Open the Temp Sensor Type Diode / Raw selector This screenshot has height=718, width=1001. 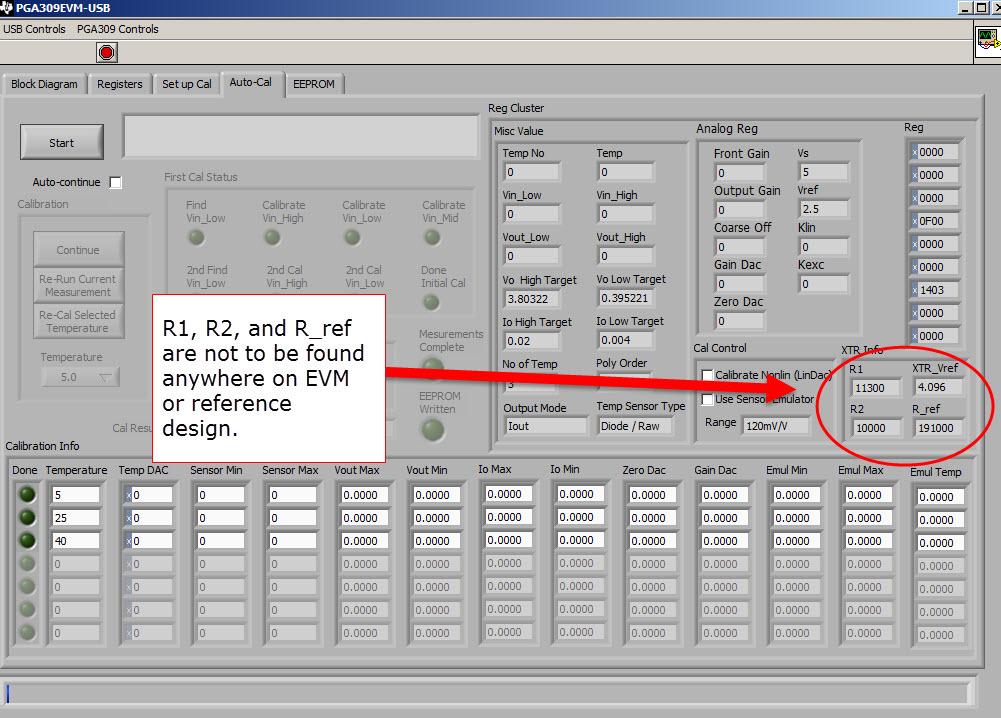pyautogui.click(x=635, y=426)
